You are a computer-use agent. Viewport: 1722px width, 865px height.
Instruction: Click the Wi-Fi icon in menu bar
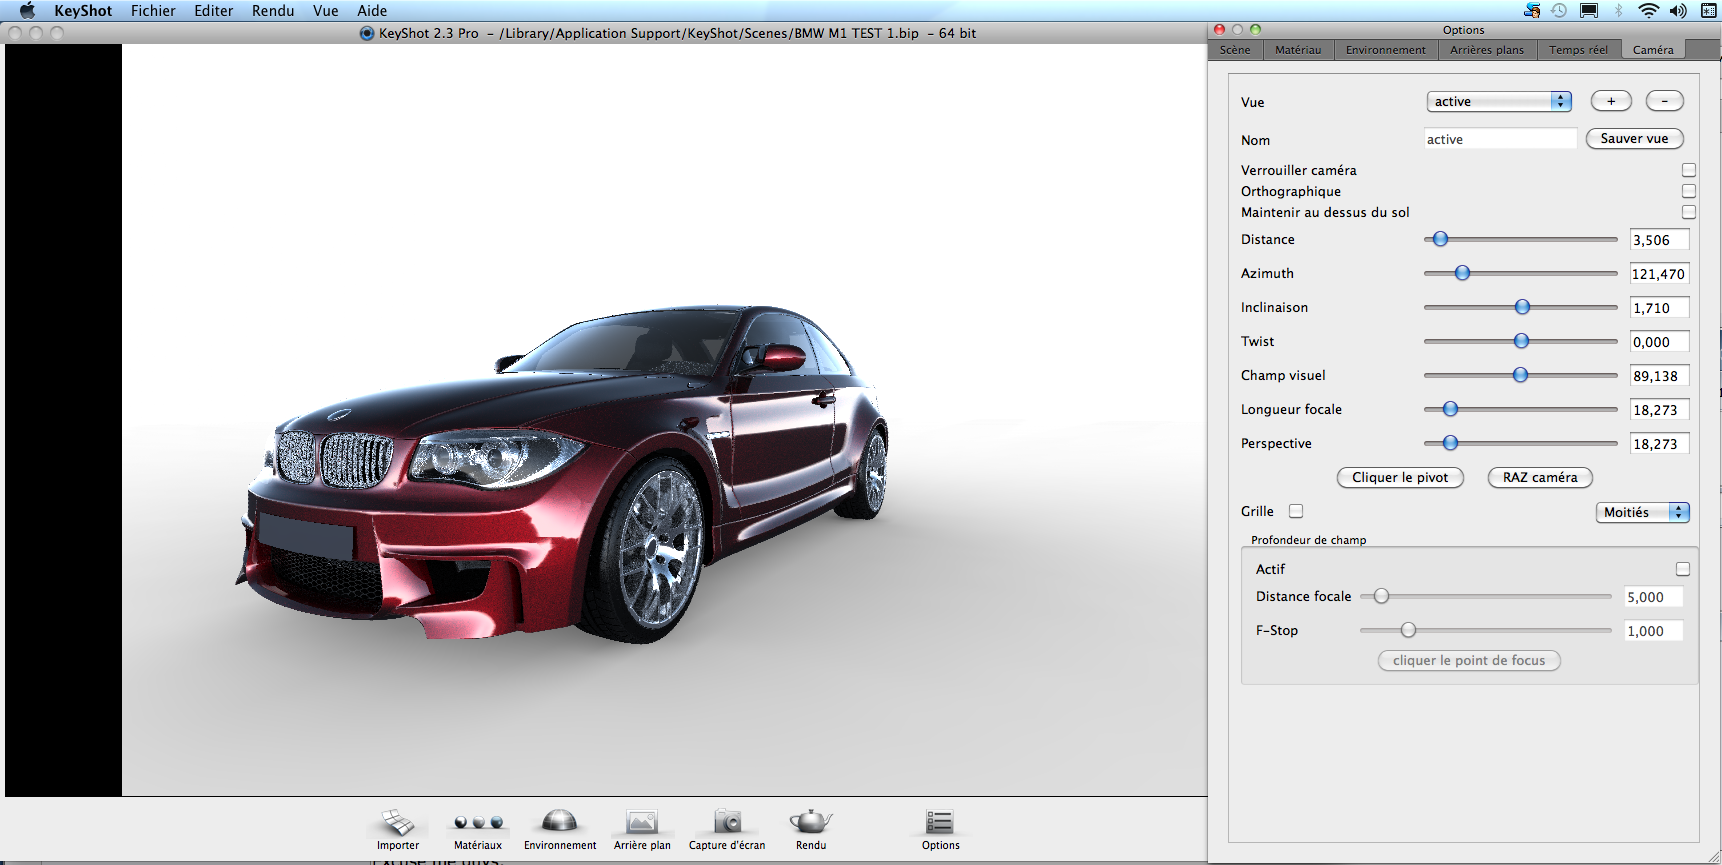[1648, 11]
